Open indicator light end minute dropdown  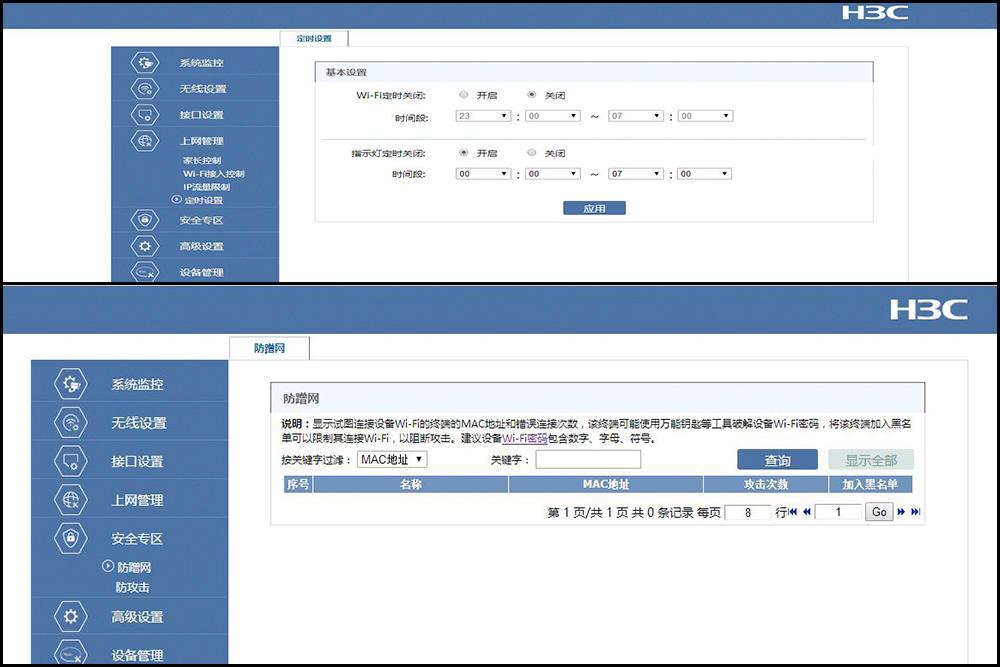pyautogui.click(x=705, y=173)
